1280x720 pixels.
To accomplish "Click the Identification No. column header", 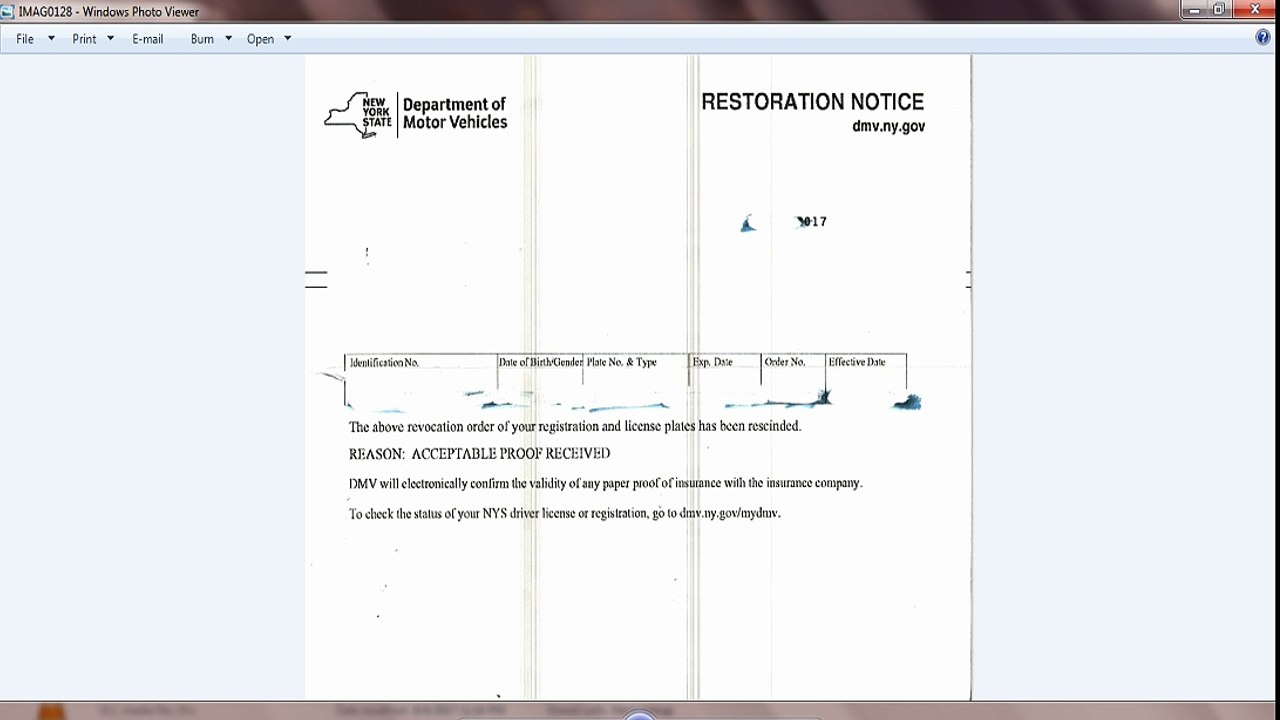I will [384, 362].
